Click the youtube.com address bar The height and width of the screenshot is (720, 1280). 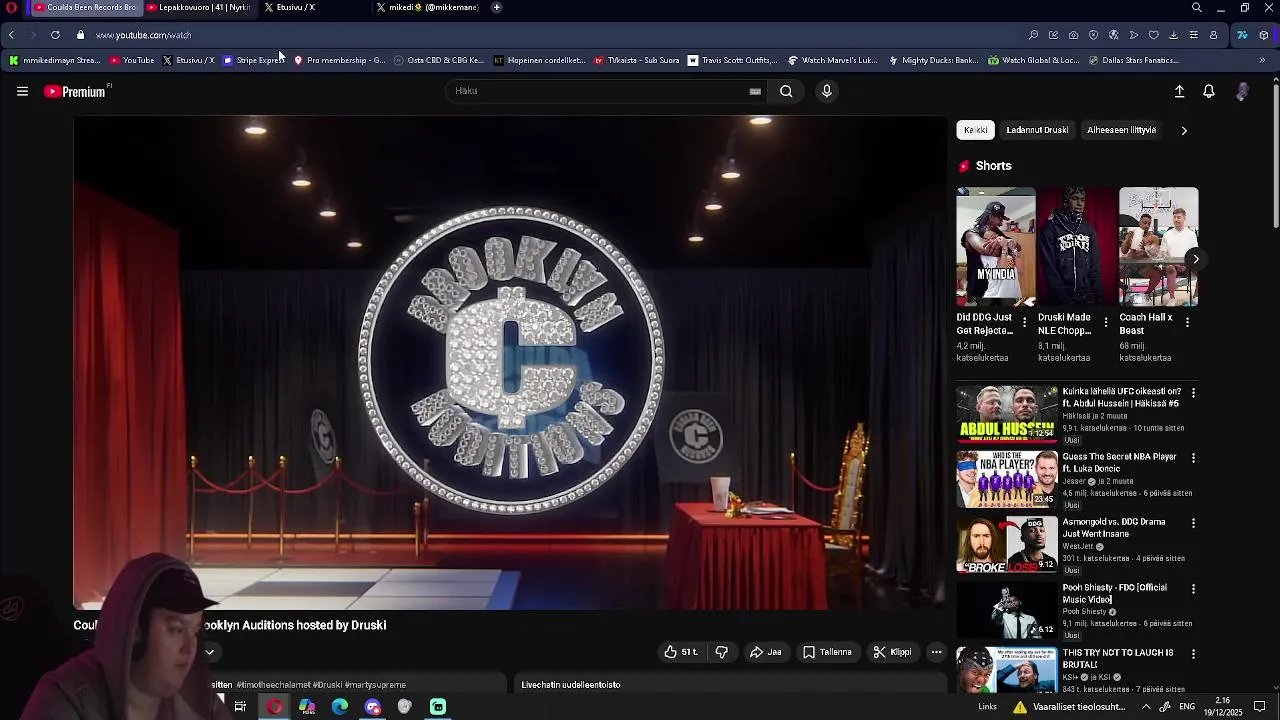(143, 35)
